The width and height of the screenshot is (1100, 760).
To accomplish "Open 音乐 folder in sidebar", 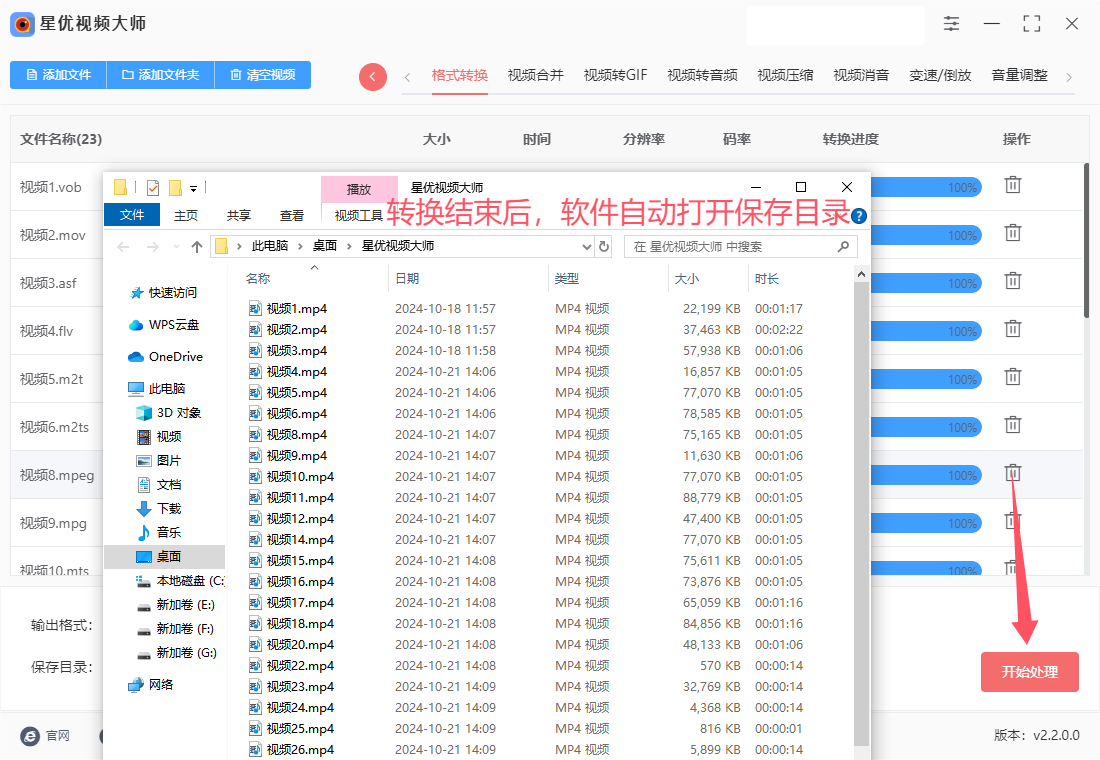I will tap(159, 532).
